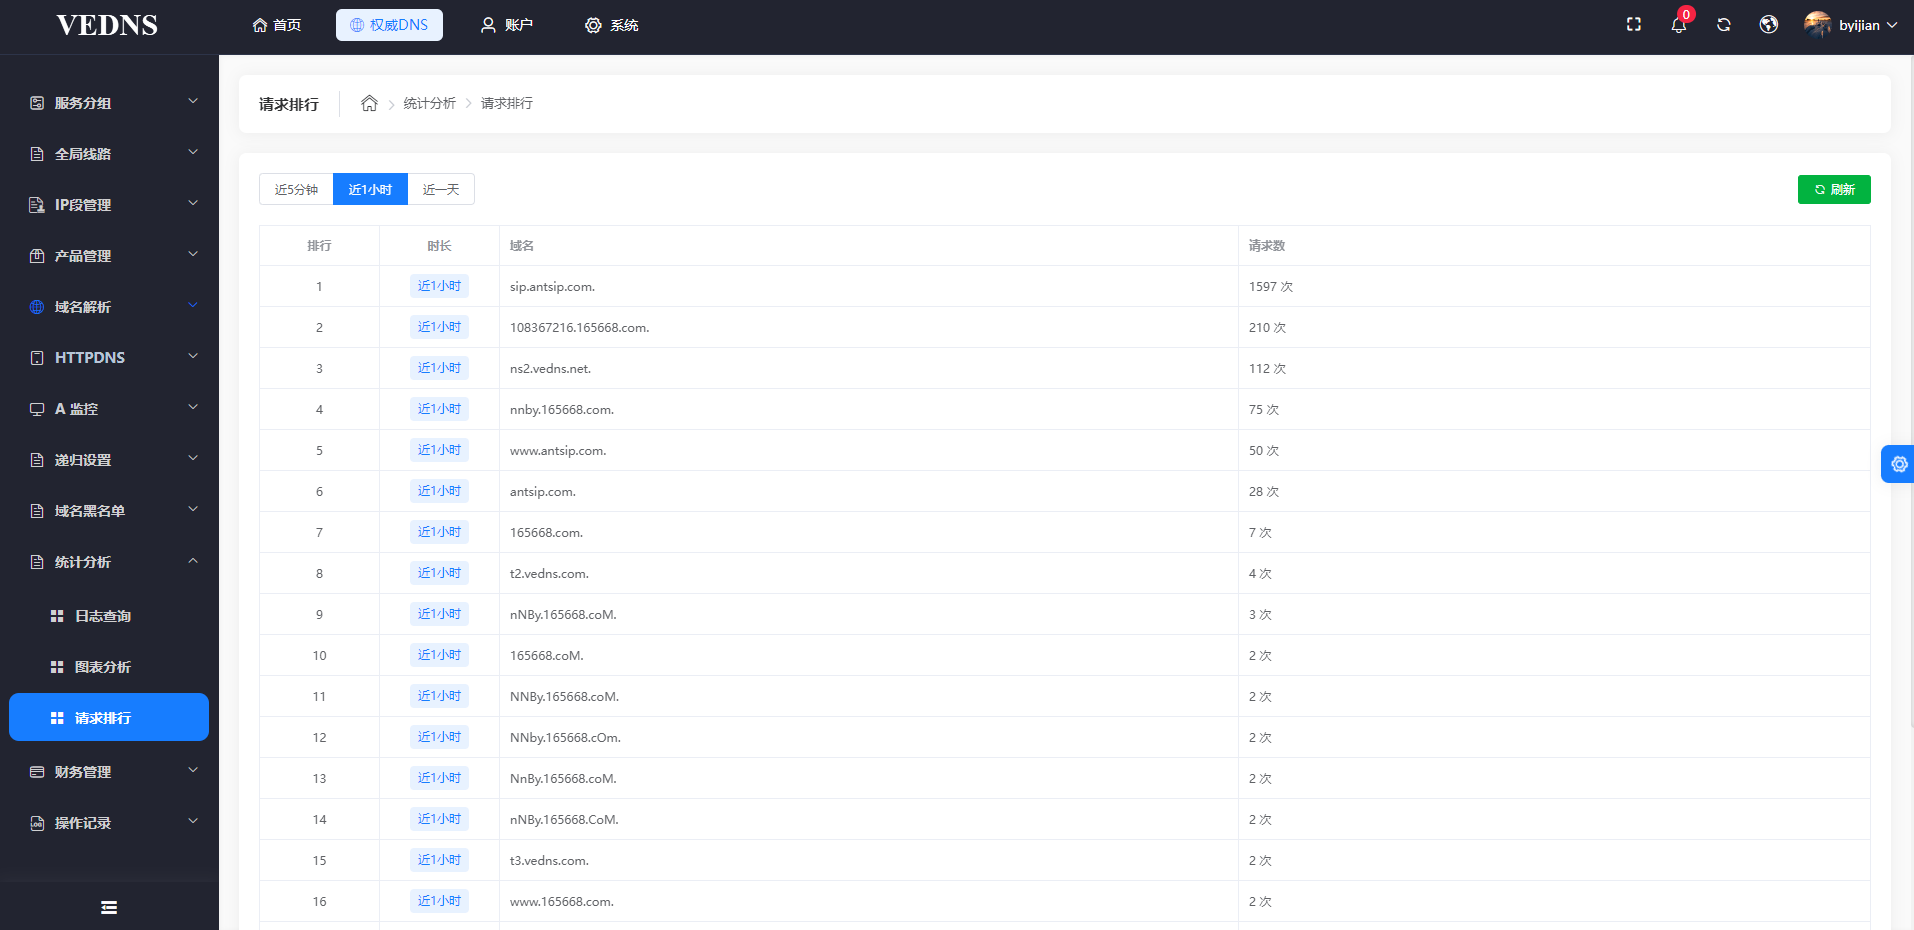Click the 操作记录 log icon

37,823
